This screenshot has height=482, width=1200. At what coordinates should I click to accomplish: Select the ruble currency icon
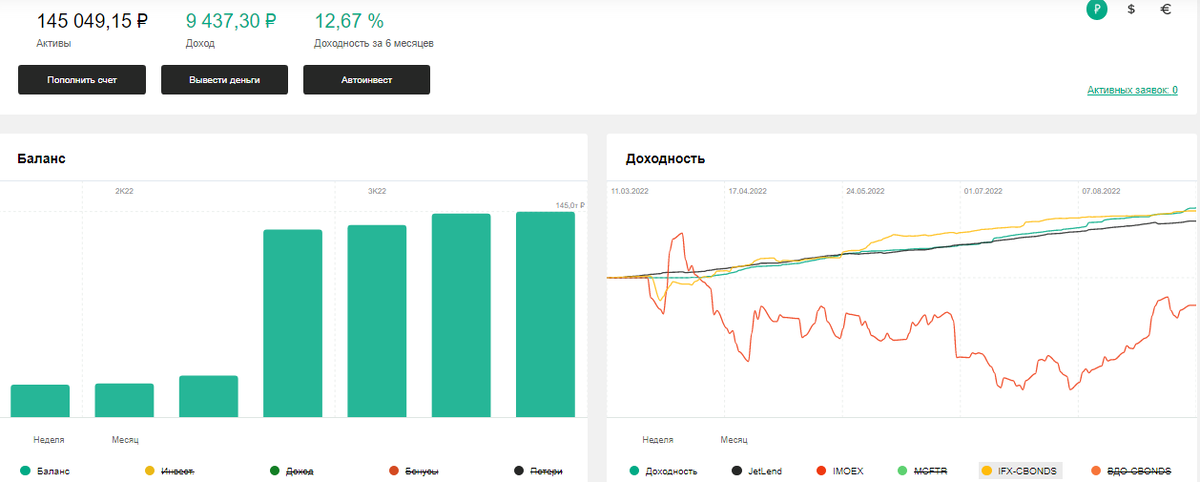1097,9
